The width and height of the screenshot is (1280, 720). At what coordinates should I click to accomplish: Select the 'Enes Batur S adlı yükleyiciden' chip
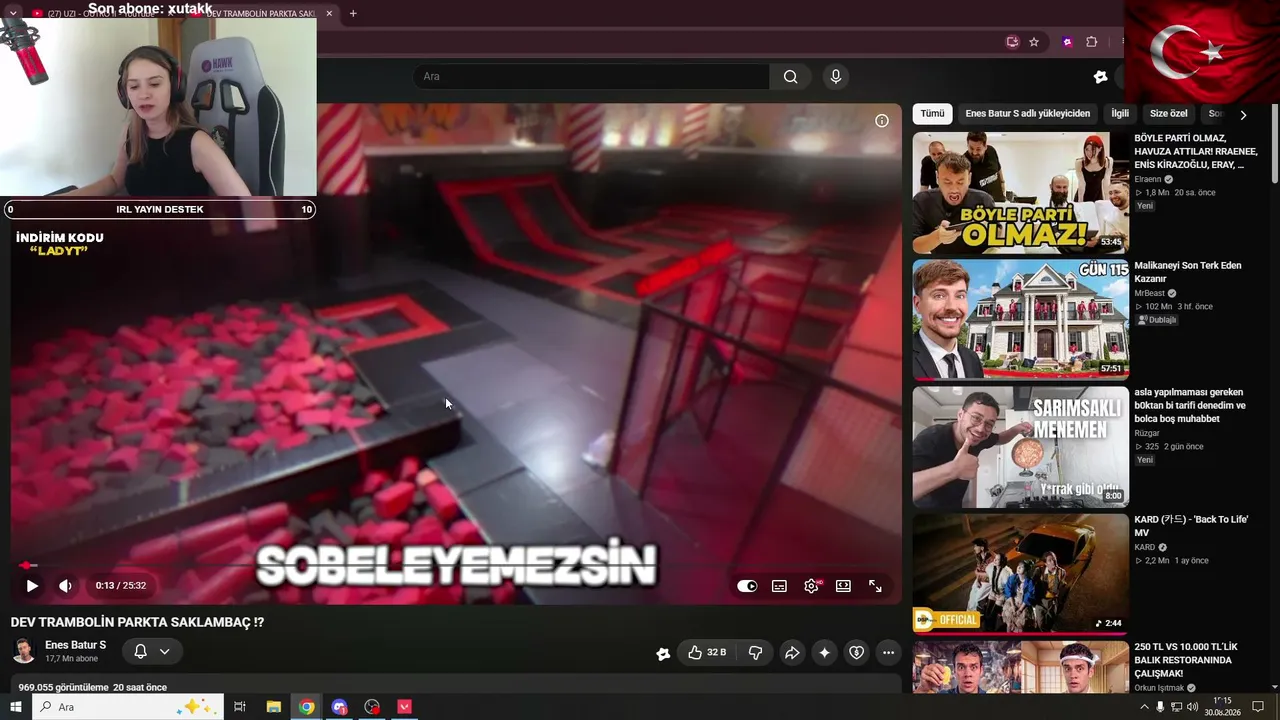[1027, 114]
